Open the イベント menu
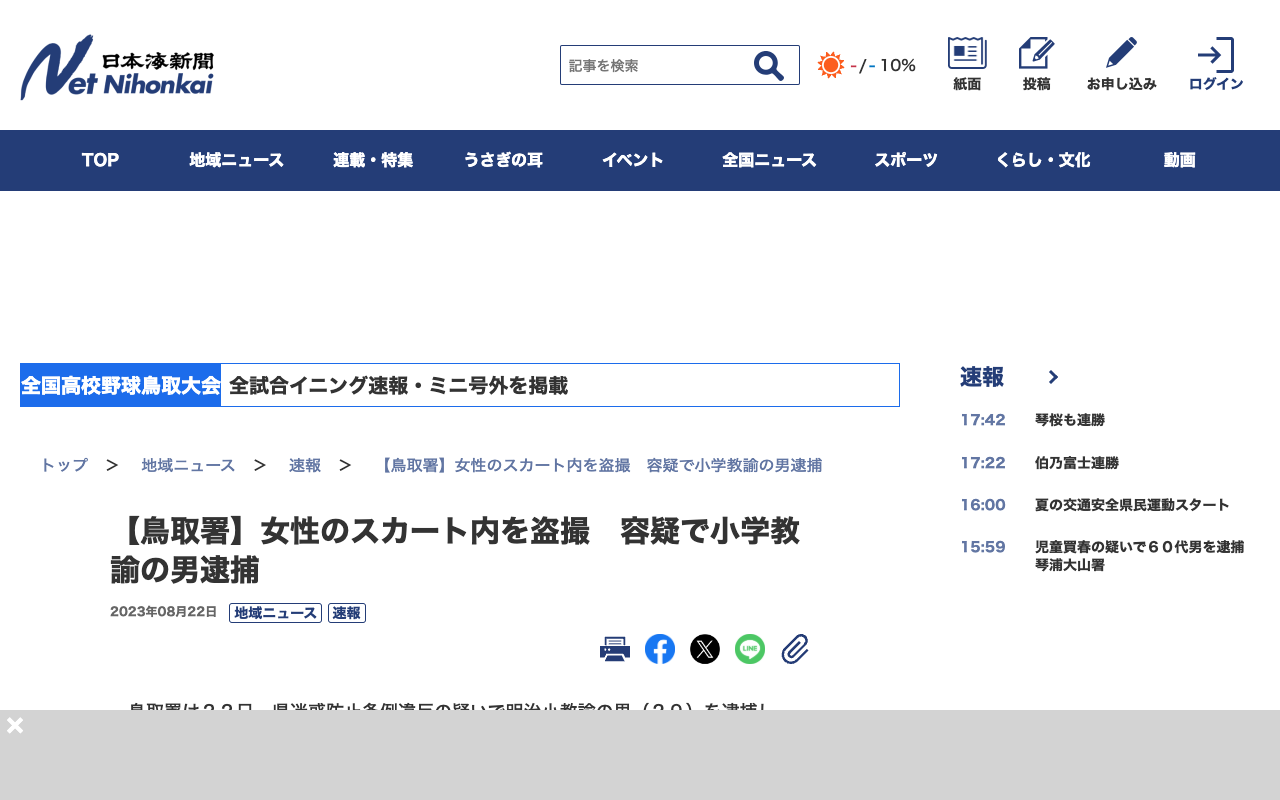Viewport: 1280px width, 800px height. 633,160
